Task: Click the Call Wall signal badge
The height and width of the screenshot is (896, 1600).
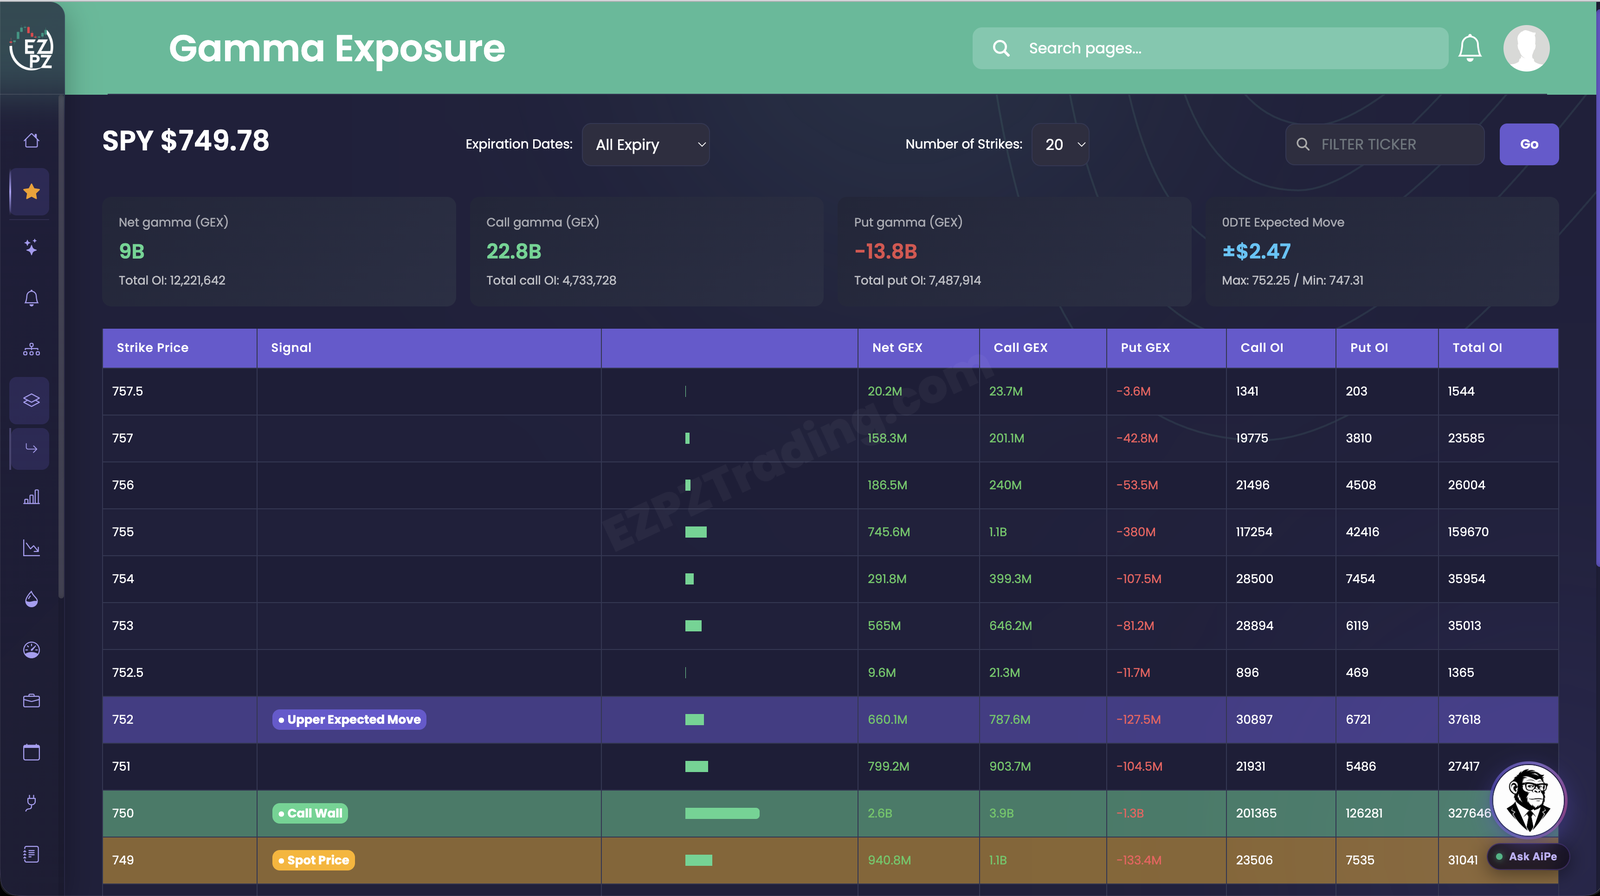Action: pos(310,813)
